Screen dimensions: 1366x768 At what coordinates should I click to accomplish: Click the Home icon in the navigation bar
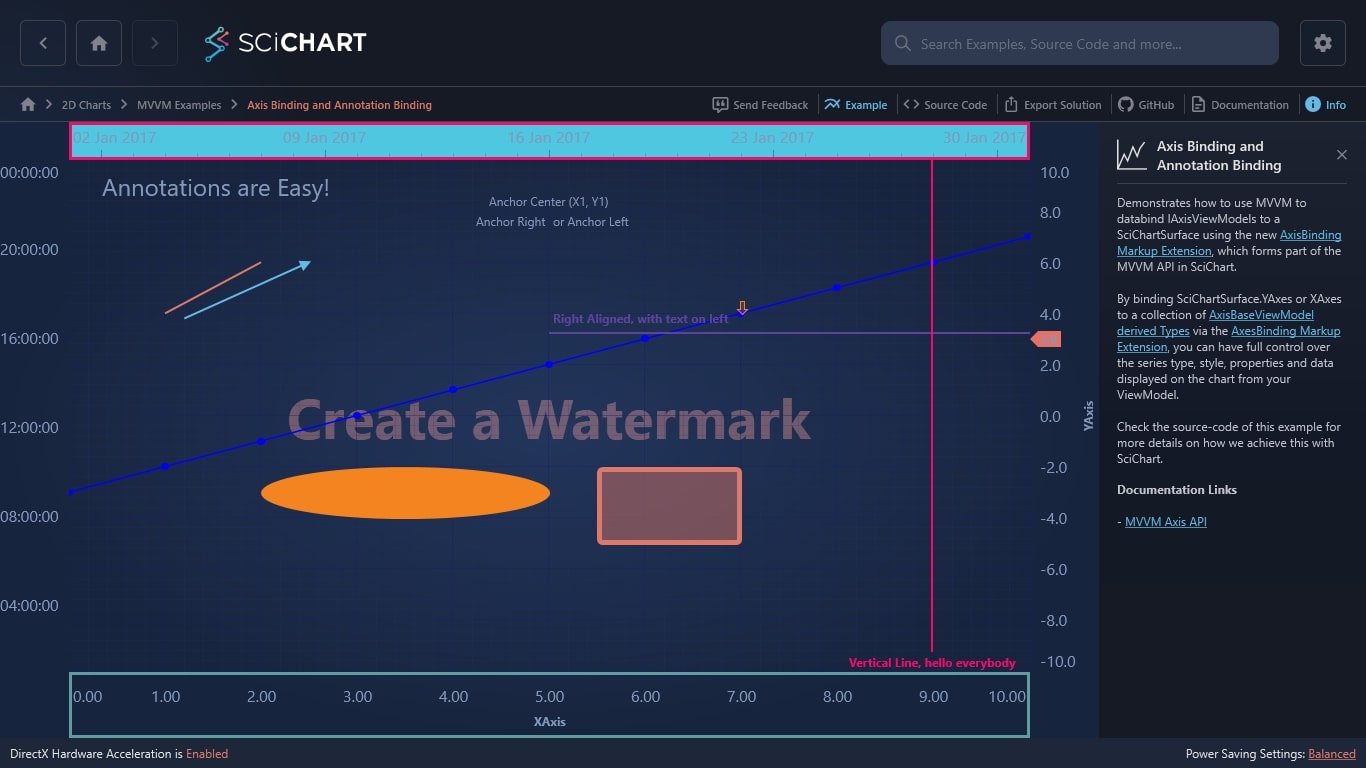(98, 43)
